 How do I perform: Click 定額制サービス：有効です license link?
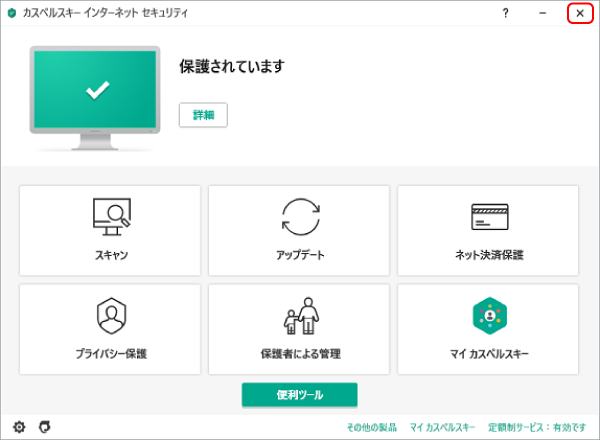tap(537, 427)
